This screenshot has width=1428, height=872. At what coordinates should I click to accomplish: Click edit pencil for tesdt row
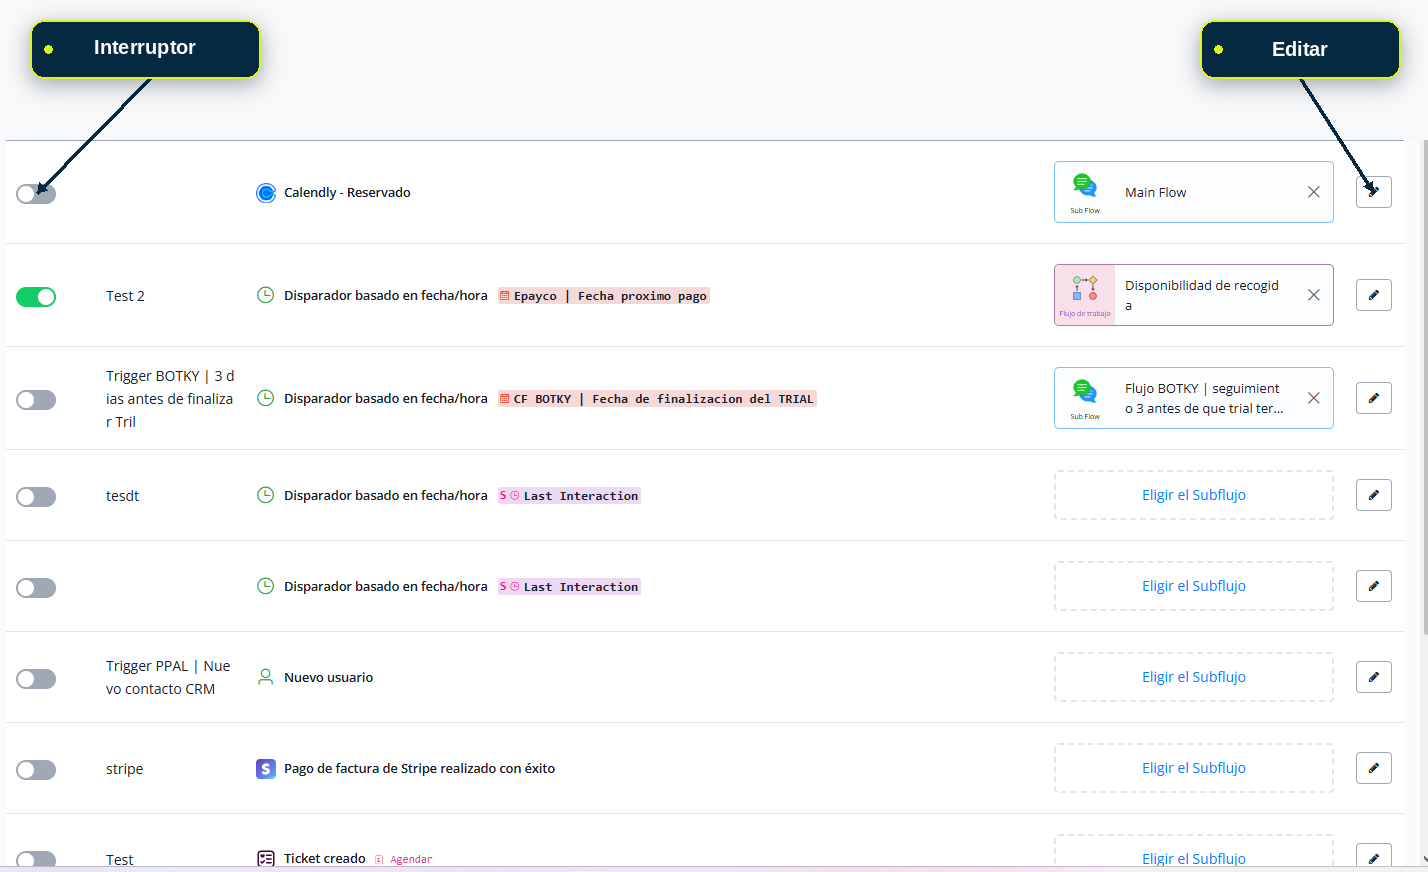coord(1374,495)
